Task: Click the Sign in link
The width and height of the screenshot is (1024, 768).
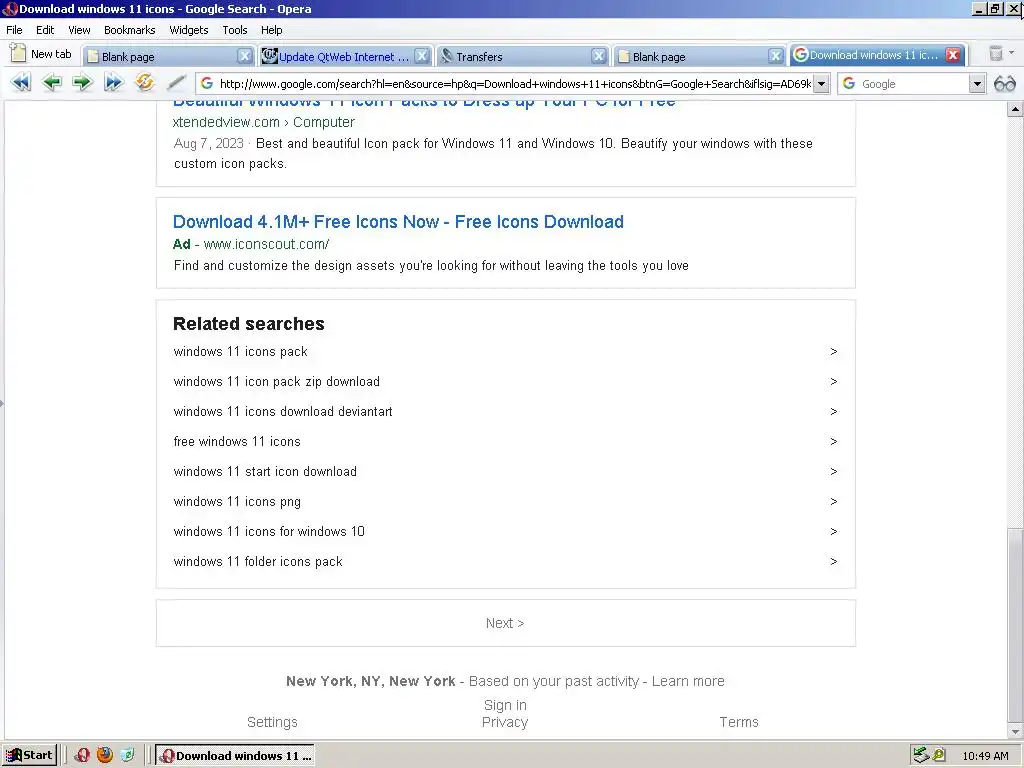Action: coord(505,705)
